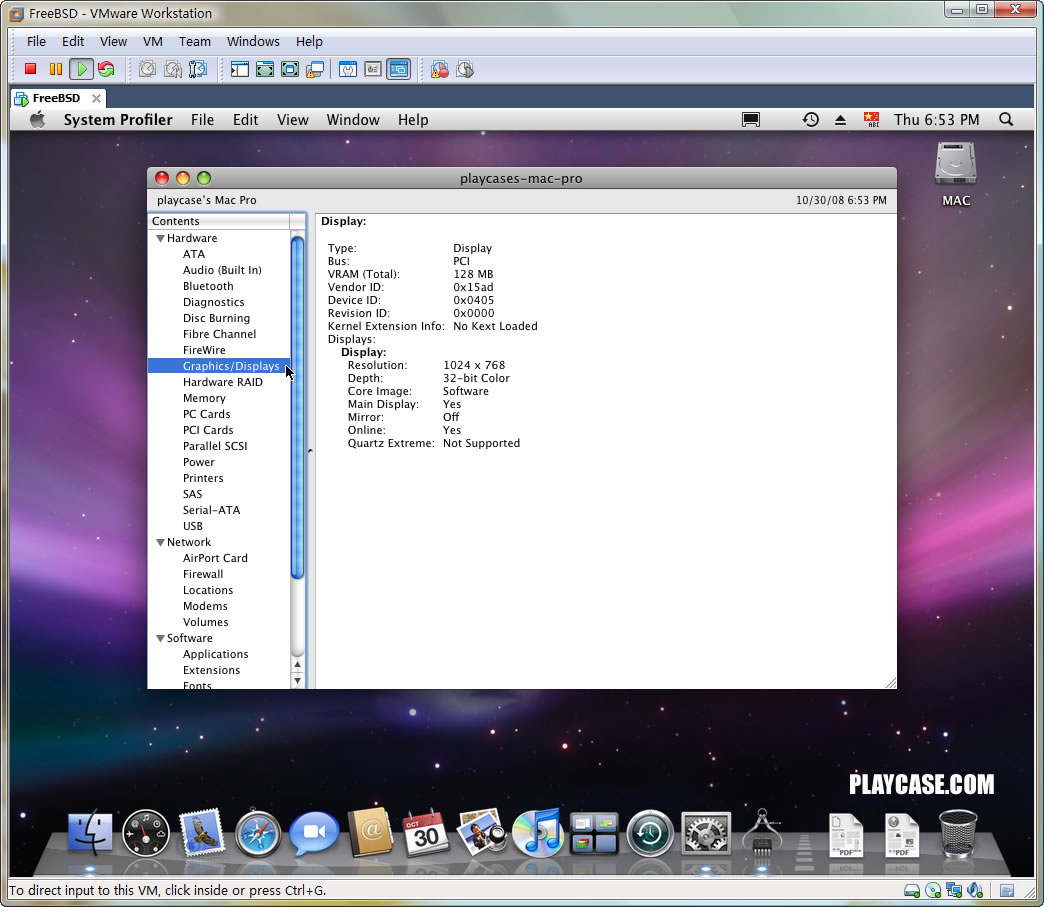This screenshot has width=1044, height=907.
Task: Select Audio (Built In) in Contents
Action: (x=222, y=270)
